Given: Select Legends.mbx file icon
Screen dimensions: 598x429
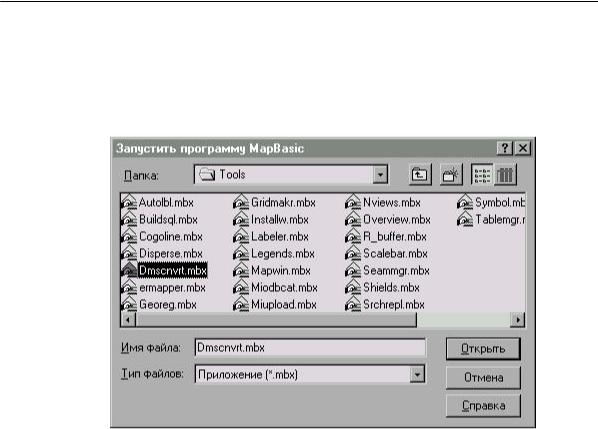Looking at the screenshot, I should pos(241,253).
